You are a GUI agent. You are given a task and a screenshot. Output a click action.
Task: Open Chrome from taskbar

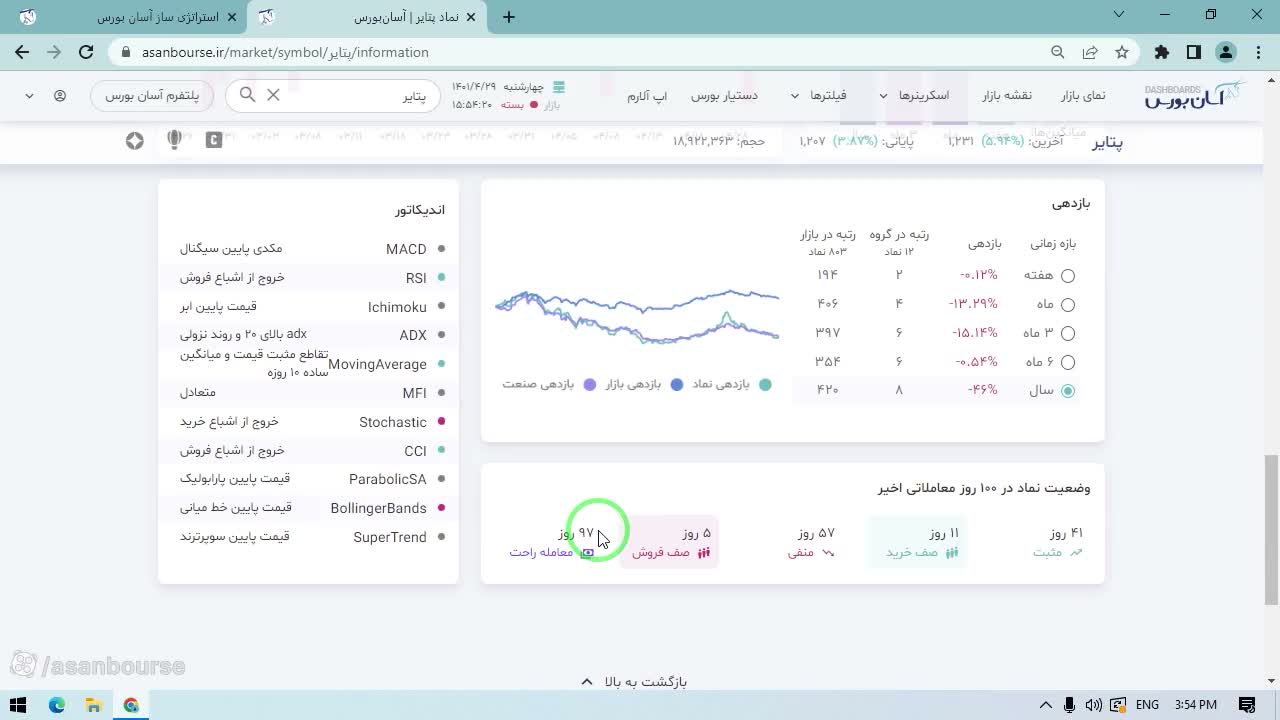(131, 705)
